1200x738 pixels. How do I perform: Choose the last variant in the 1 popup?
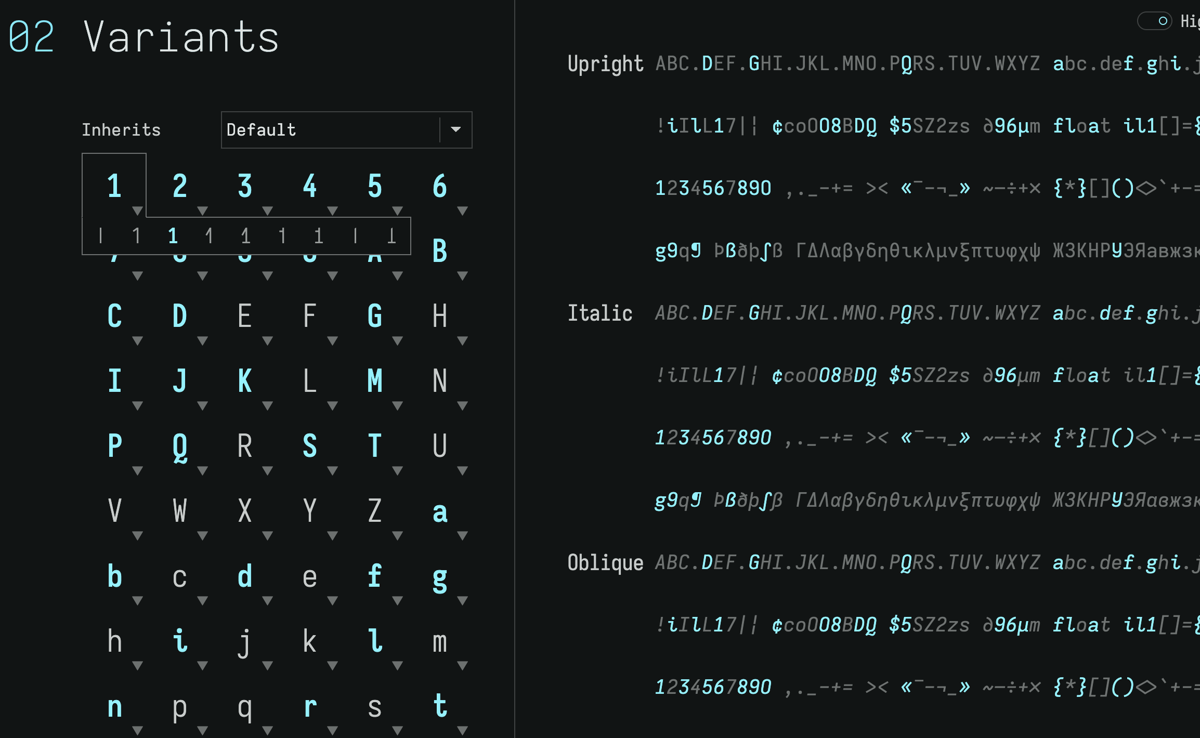coord(392,237)
